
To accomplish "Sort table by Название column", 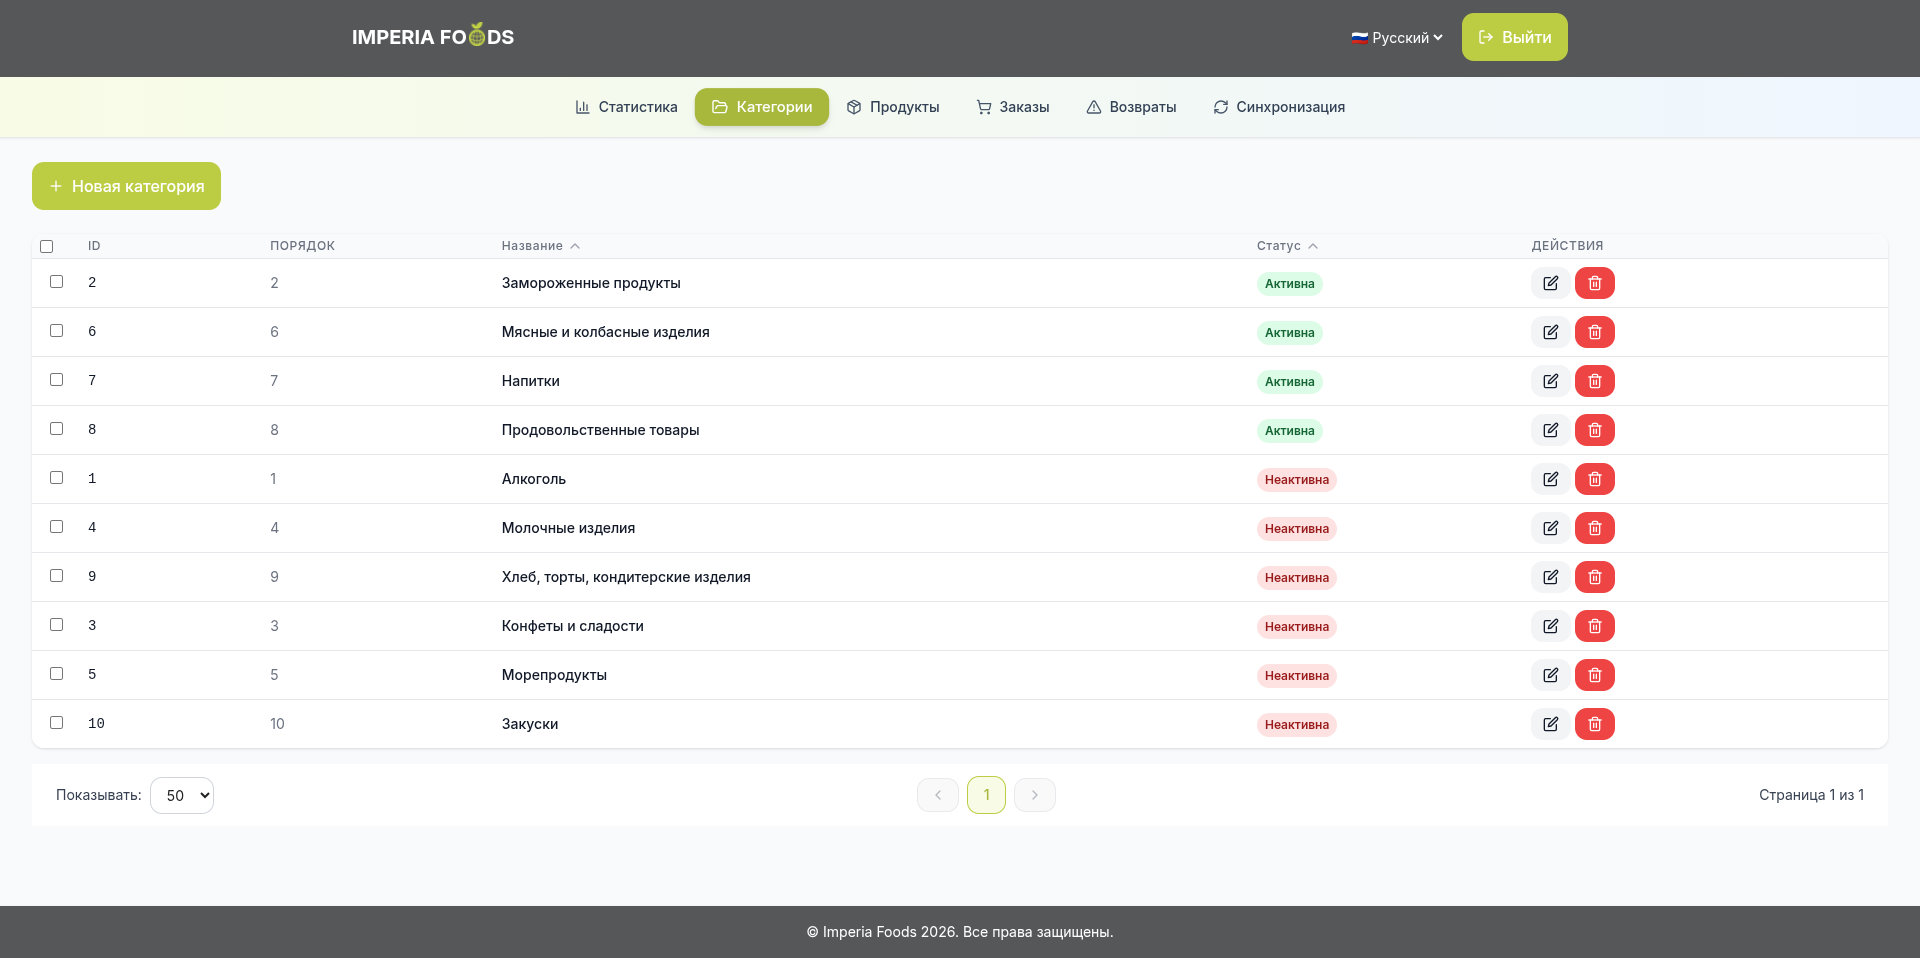I will [540, 246].
